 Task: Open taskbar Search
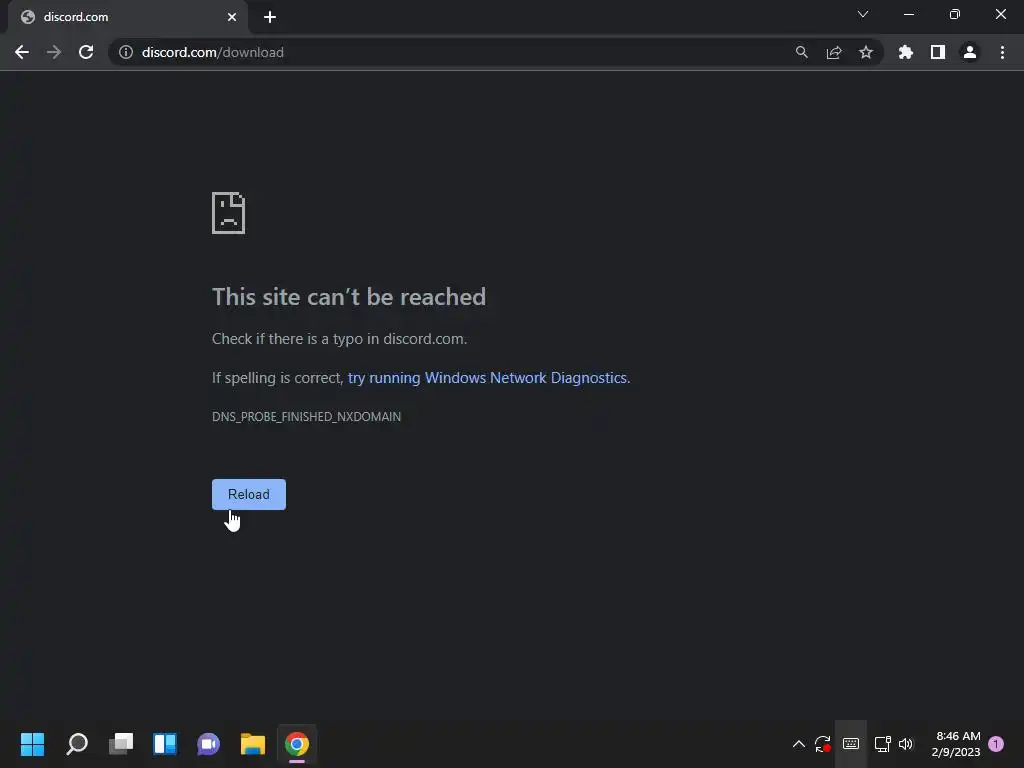[77, 744]
